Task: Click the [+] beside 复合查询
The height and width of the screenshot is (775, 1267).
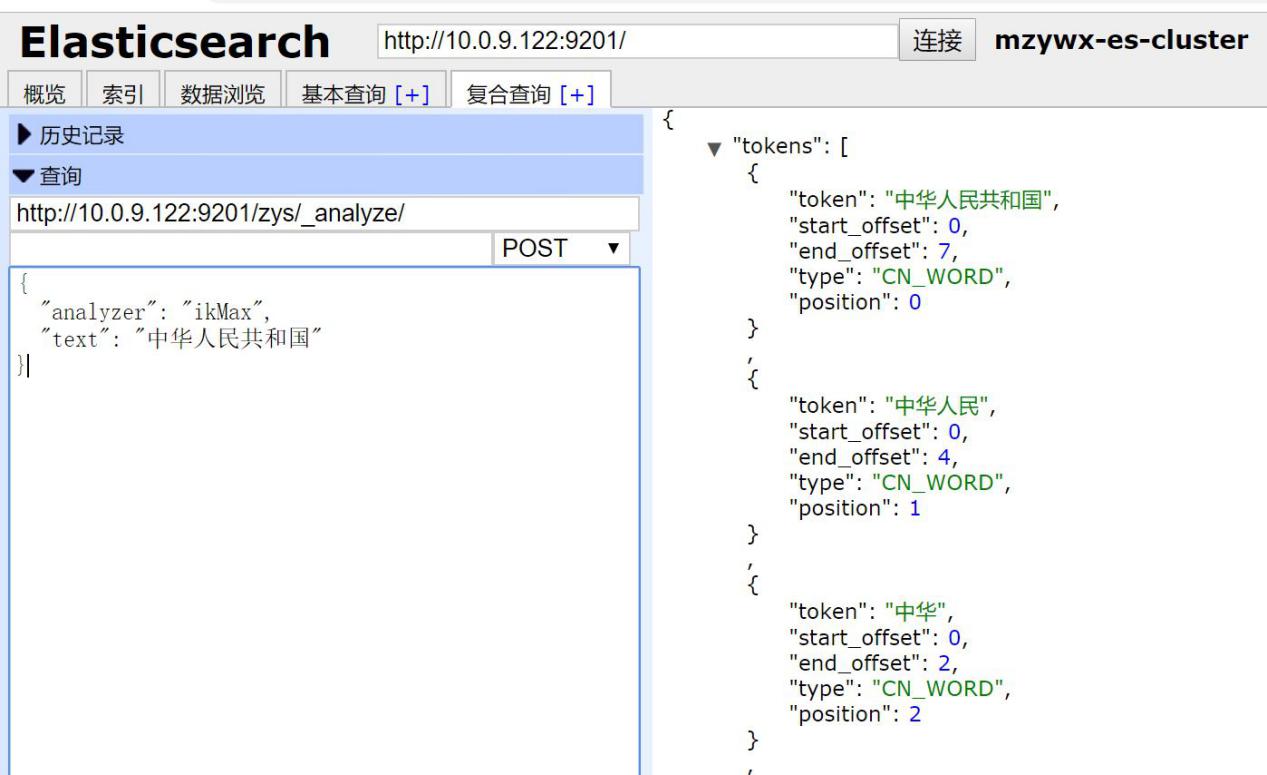Action: [577, 95]
